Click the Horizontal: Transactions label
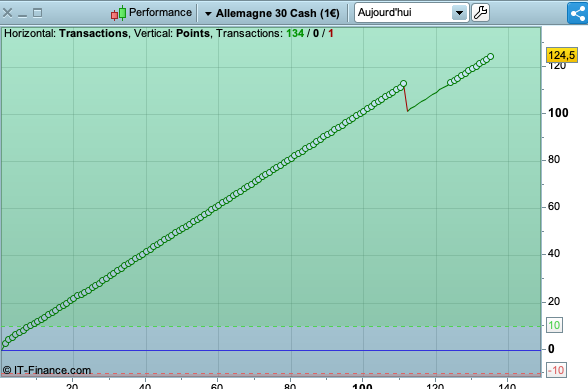588x389 pixels. 66,33
